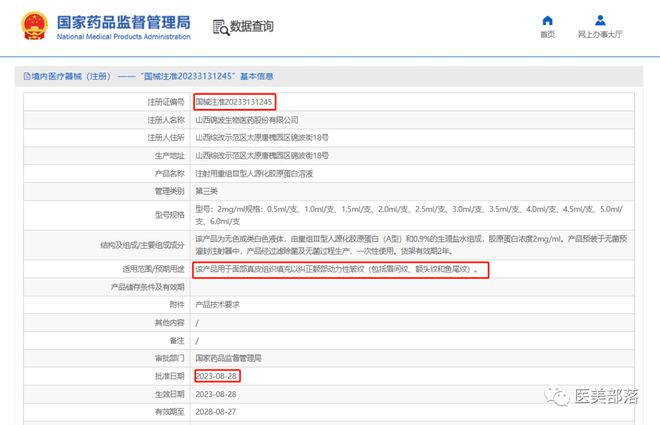
Task: Click the 国家药品监督管理局 site title
Action: [x=124, y=22]
